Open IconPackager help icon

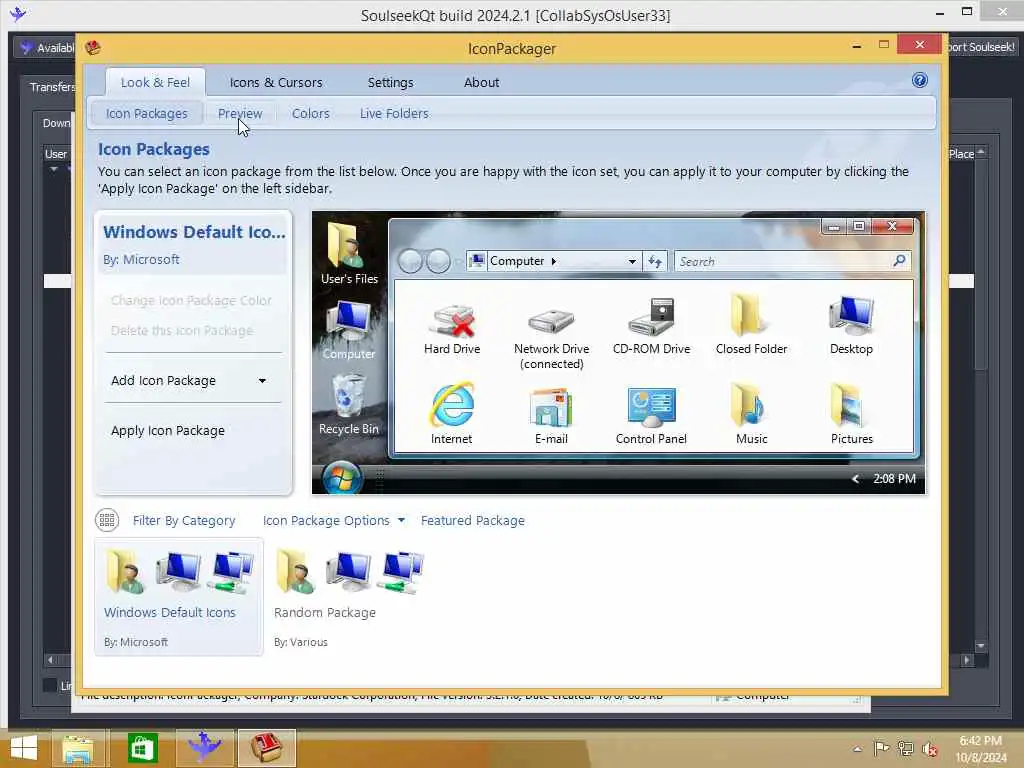click(920, 80)
